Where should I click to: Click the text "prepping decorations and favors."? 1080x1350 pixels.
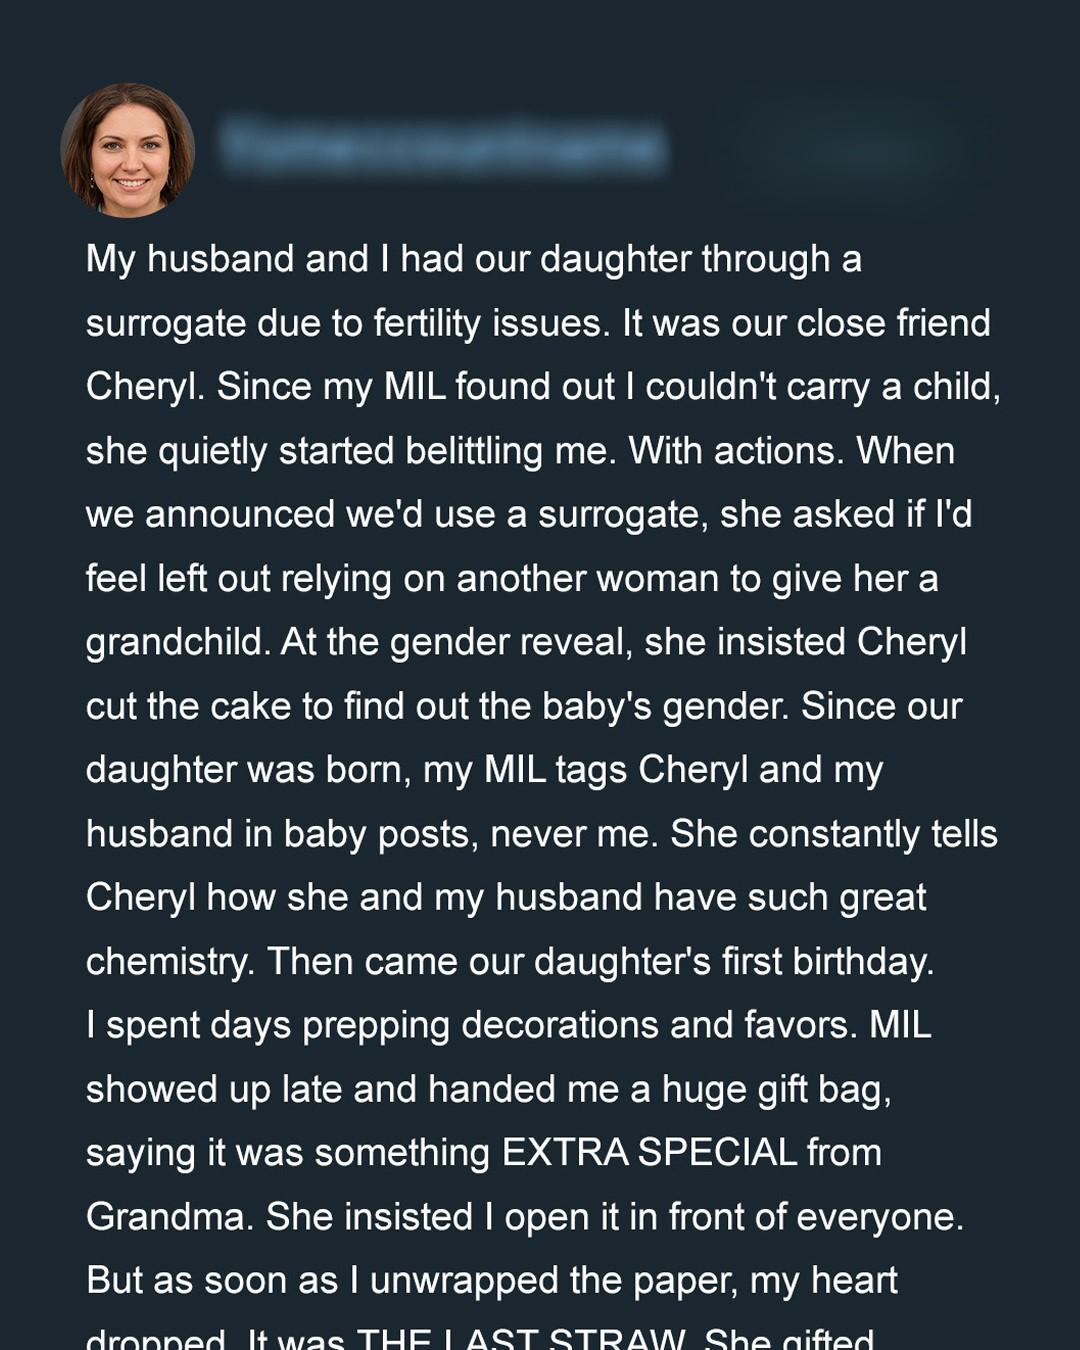pyautogui.click(x=580, y=1025)
